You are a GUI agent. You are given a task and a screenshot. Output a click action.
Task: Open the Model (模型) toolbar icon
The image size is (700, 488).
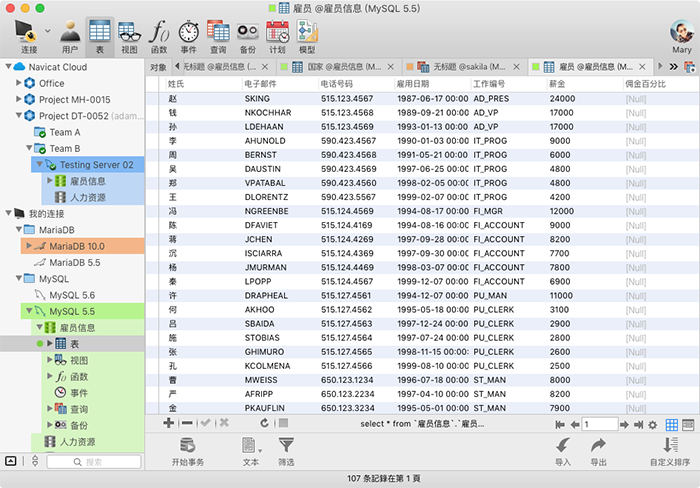[307, 37]
